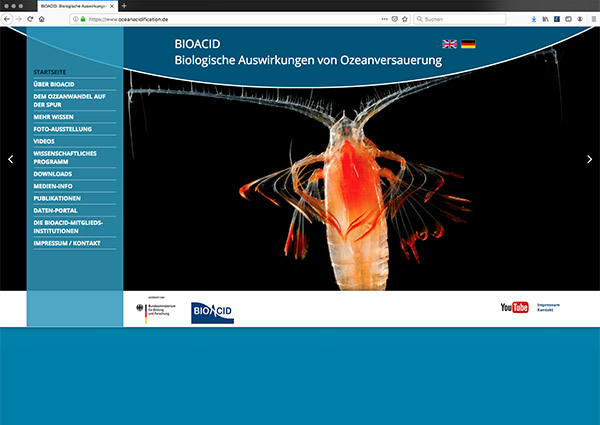Open Daten-Portal from the side menu
This screenshot has height=425, width=600.
coord(55,211)
